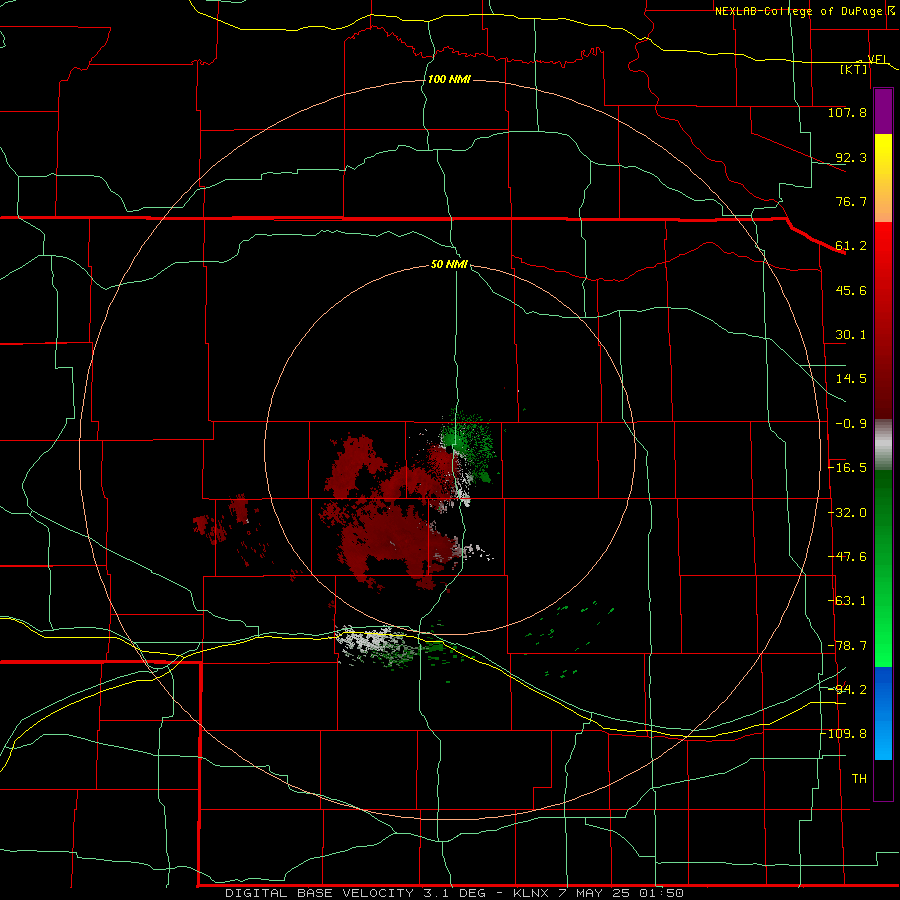900x900 pixels.
Task: Pick the blue segment of the color bar
Action: [x=883, y=689]
